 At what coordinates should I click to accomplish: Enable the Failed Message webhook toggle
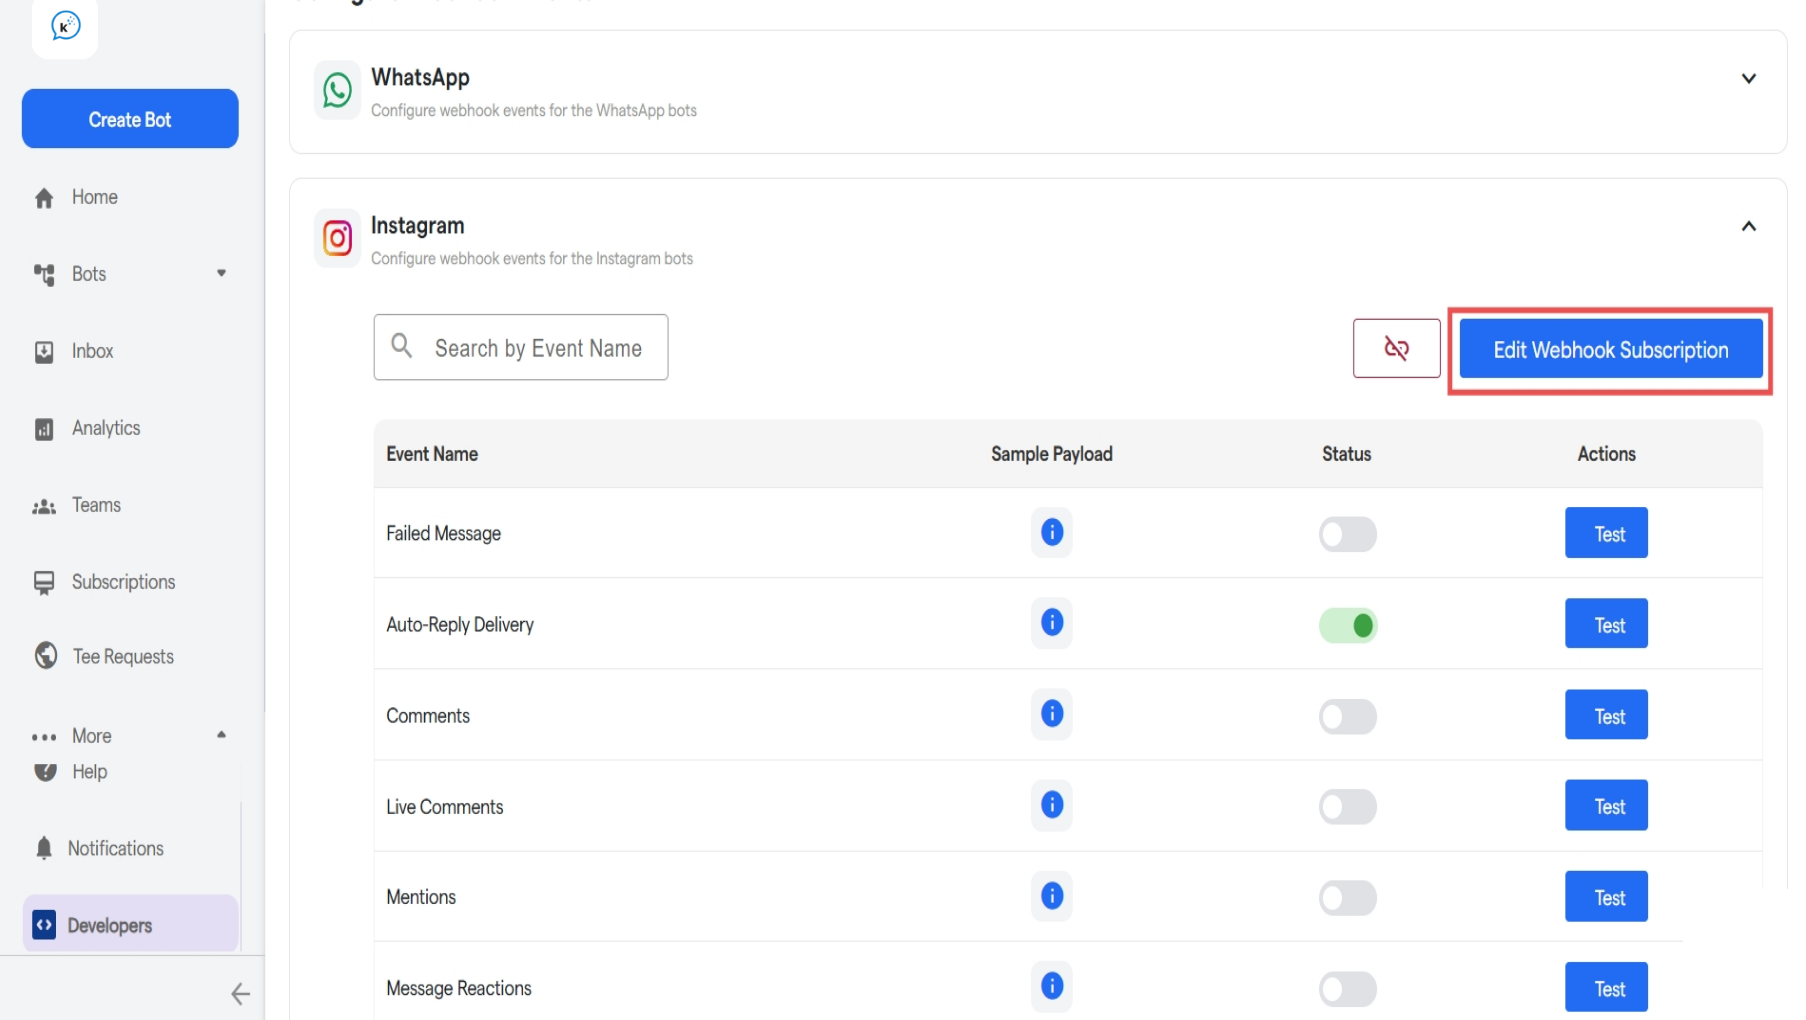[x=1347, y=533]
